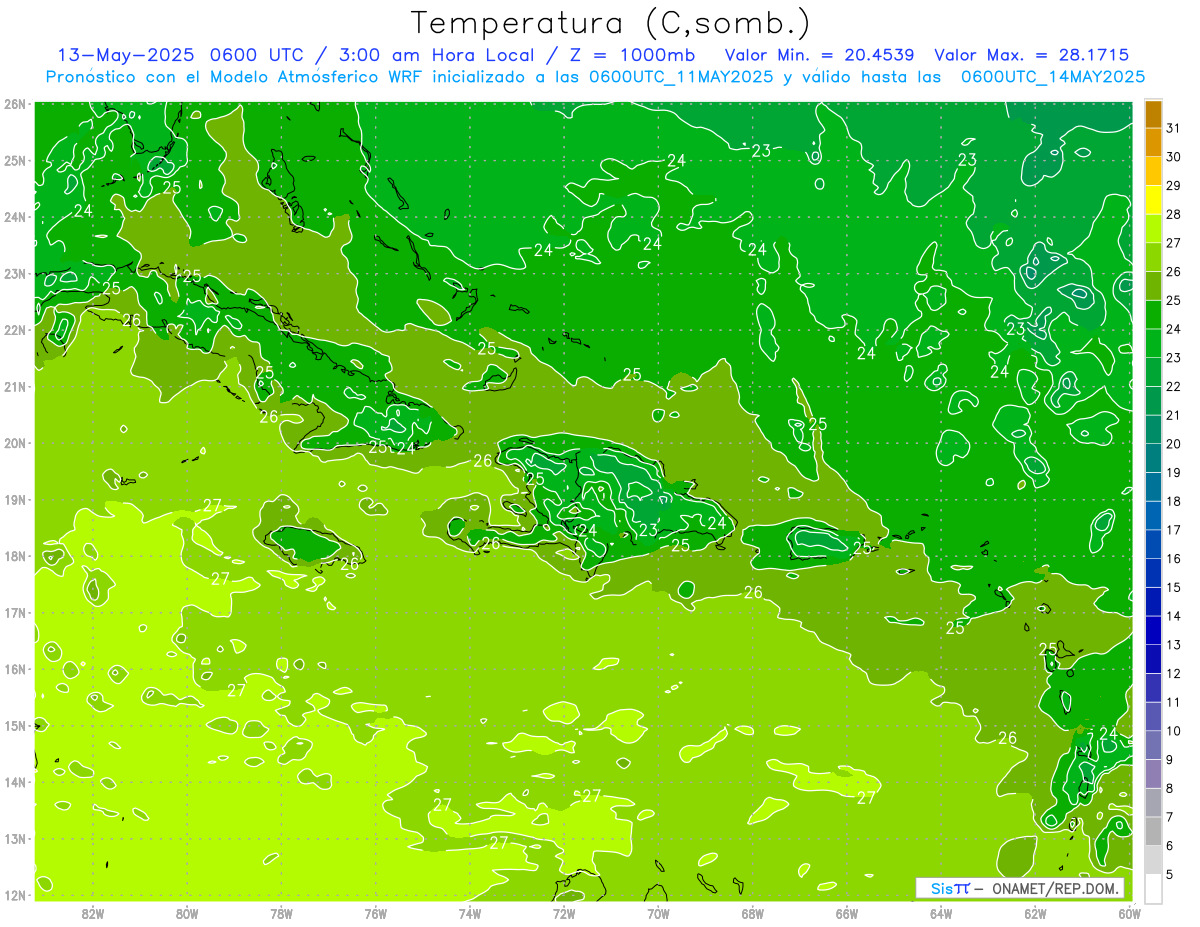The image size is (1200, 927).
Task: Click the latitude label "26N"
Action: tap(15, 104)
